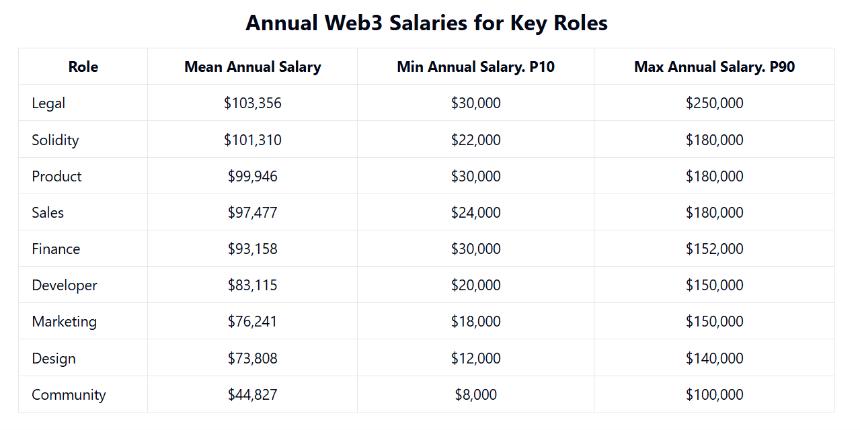Click the Product role cell
This screenshot has height=430, width=860.
click(x=56, y=176)
